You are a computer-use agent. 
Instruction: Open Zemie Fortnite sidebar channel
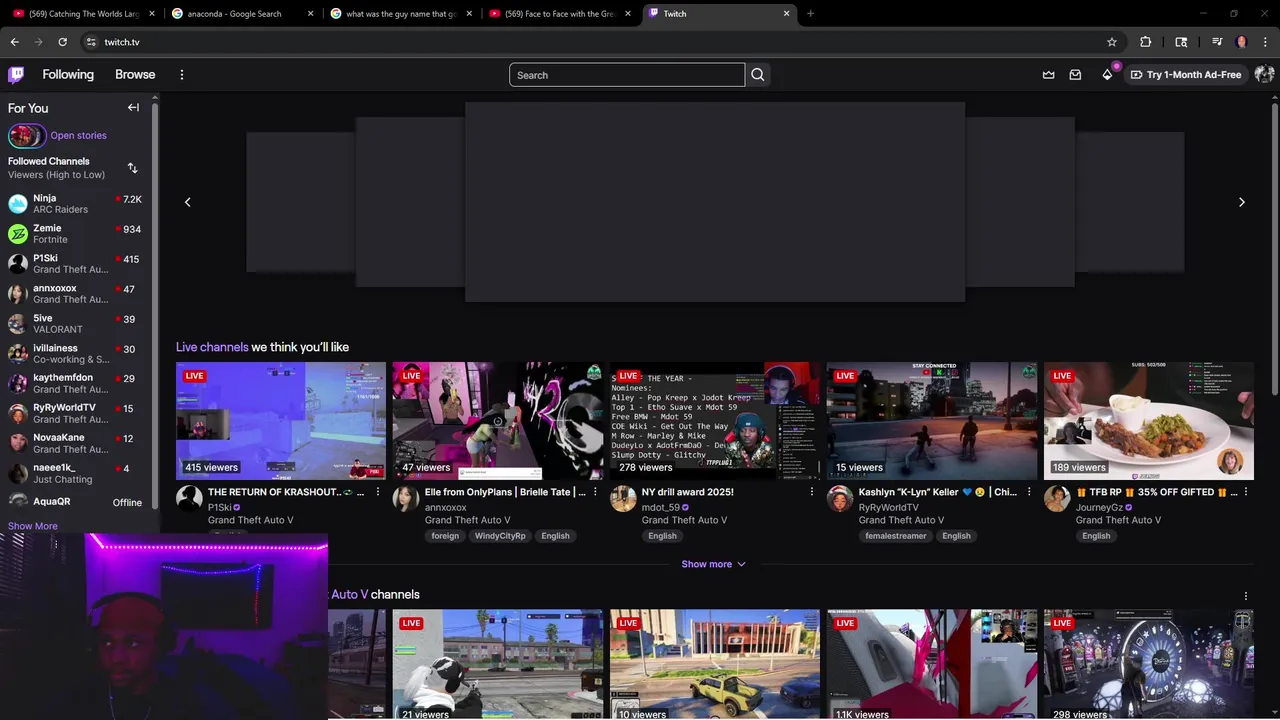76,234
